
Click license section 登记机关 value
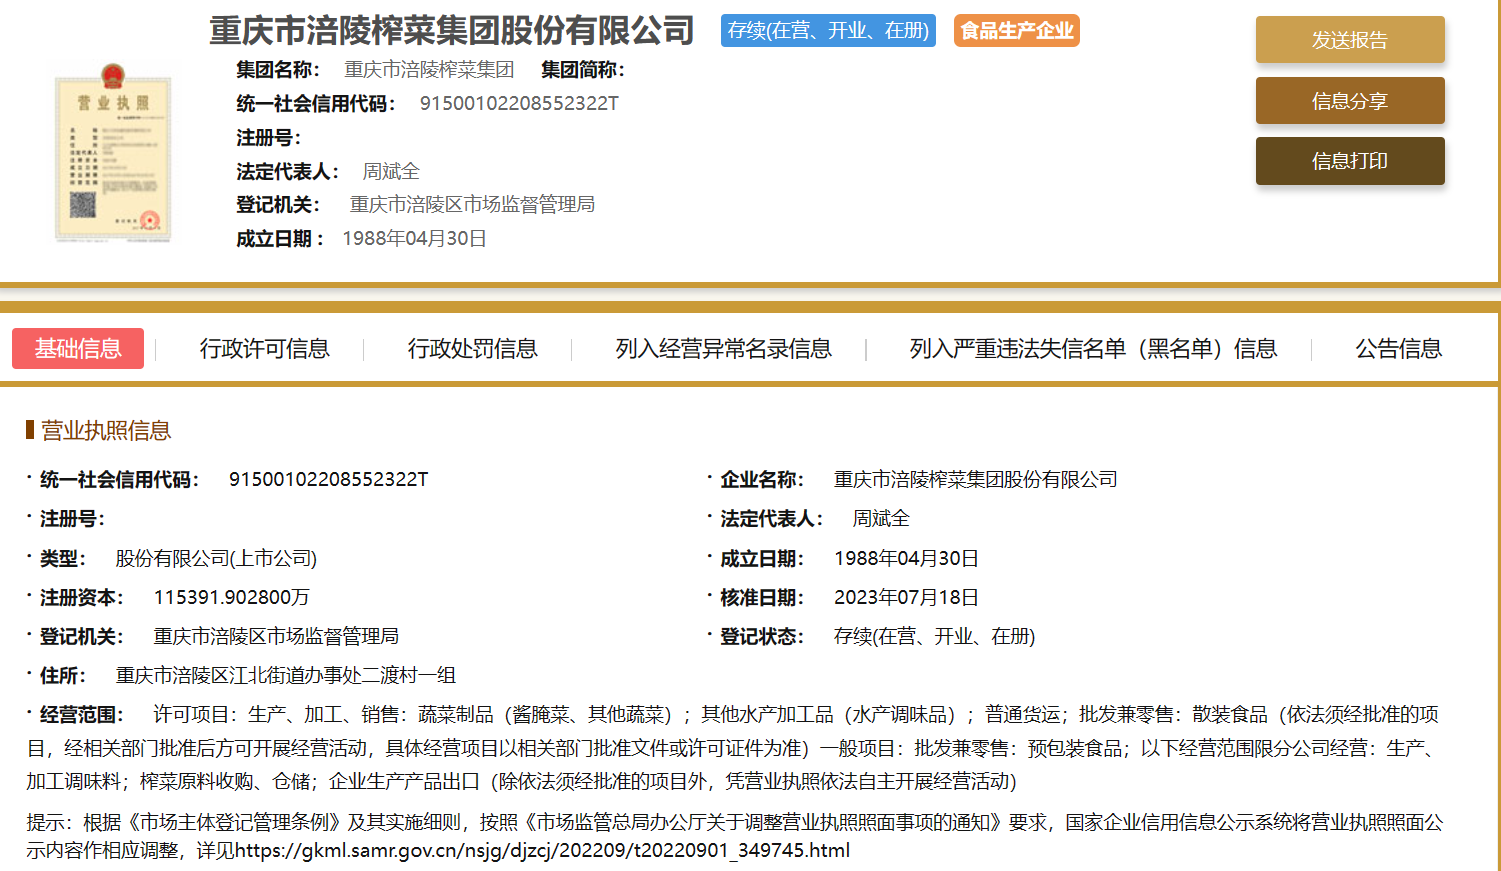pos(276,637)
